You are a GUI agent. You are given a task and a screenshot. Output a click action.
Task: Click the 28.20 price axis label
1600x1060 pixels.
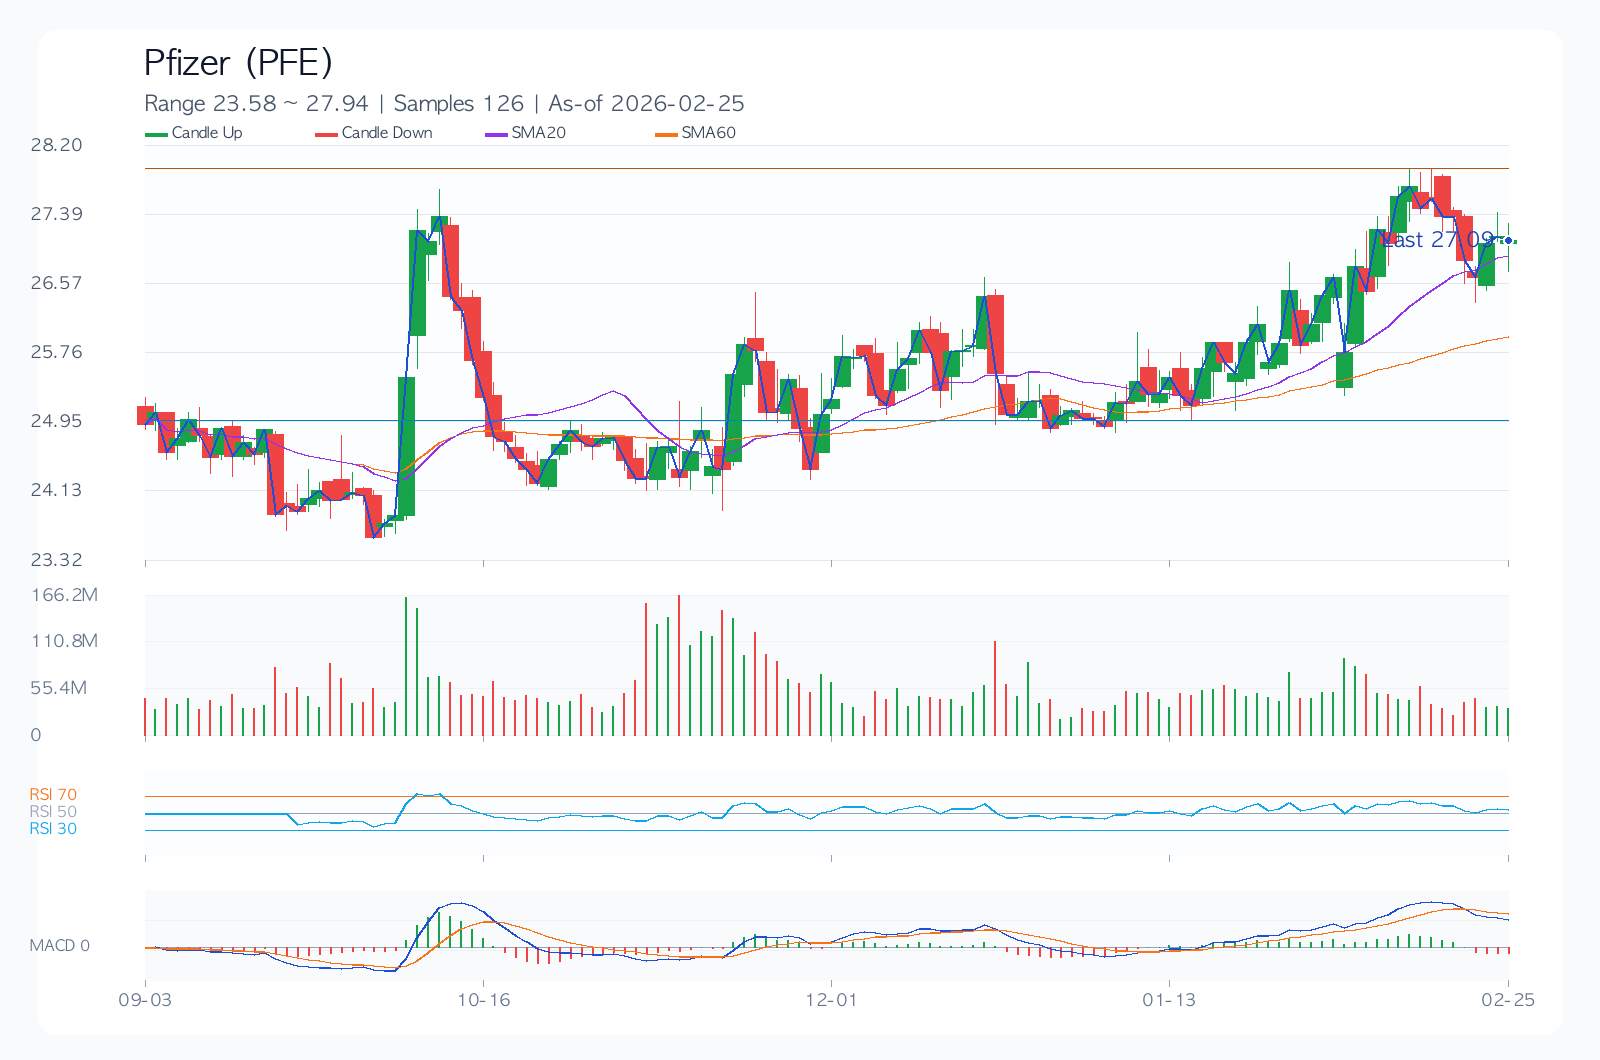56,145
